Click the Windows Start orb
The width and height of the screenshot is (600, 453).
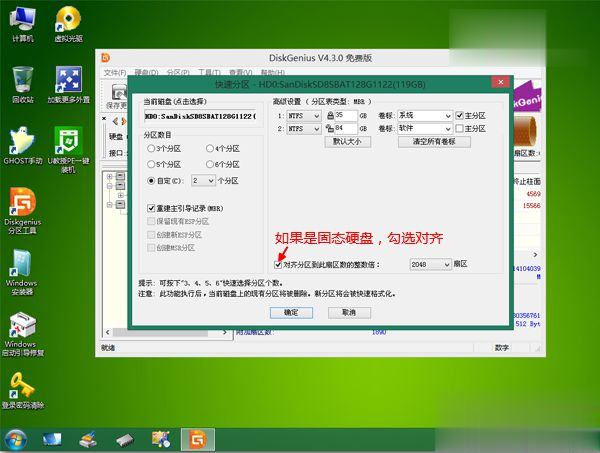point(15,440)
